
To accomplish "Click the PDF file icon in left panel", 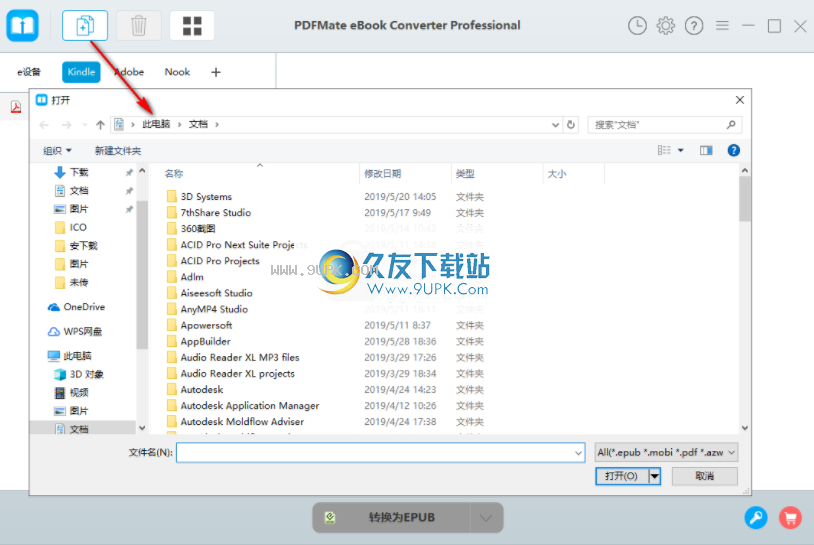I will (x=16, y=107).
